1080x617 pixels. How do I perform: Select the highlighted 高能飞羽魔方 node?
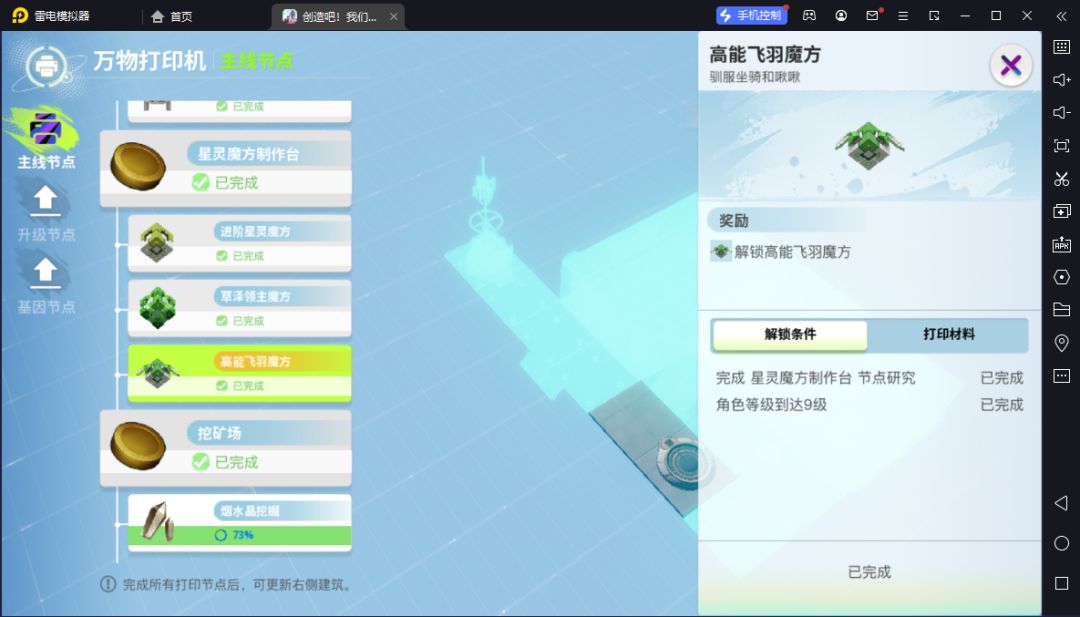pos(240,373)
